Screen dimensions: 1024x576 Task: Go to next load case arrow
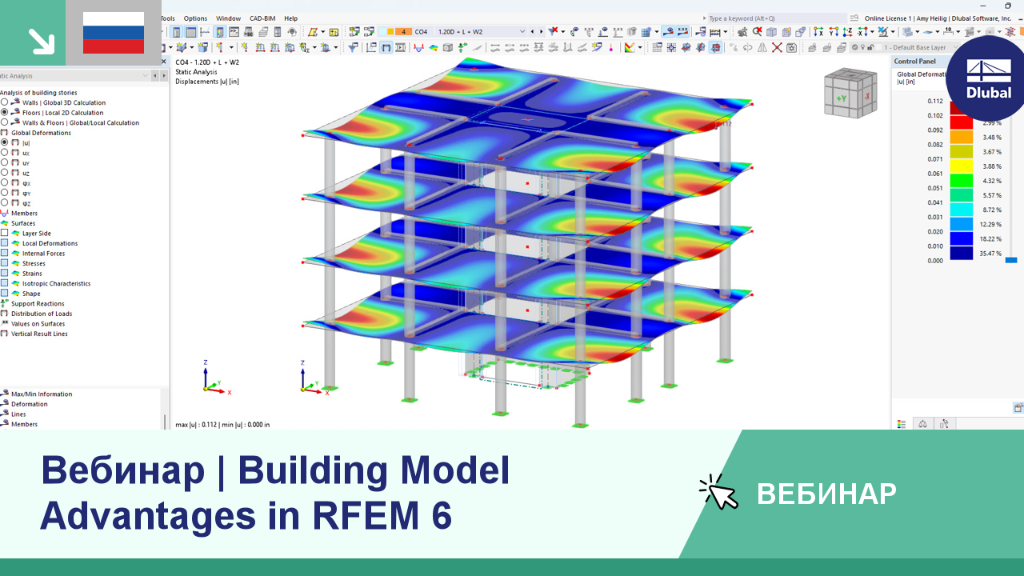coord(541,31)
